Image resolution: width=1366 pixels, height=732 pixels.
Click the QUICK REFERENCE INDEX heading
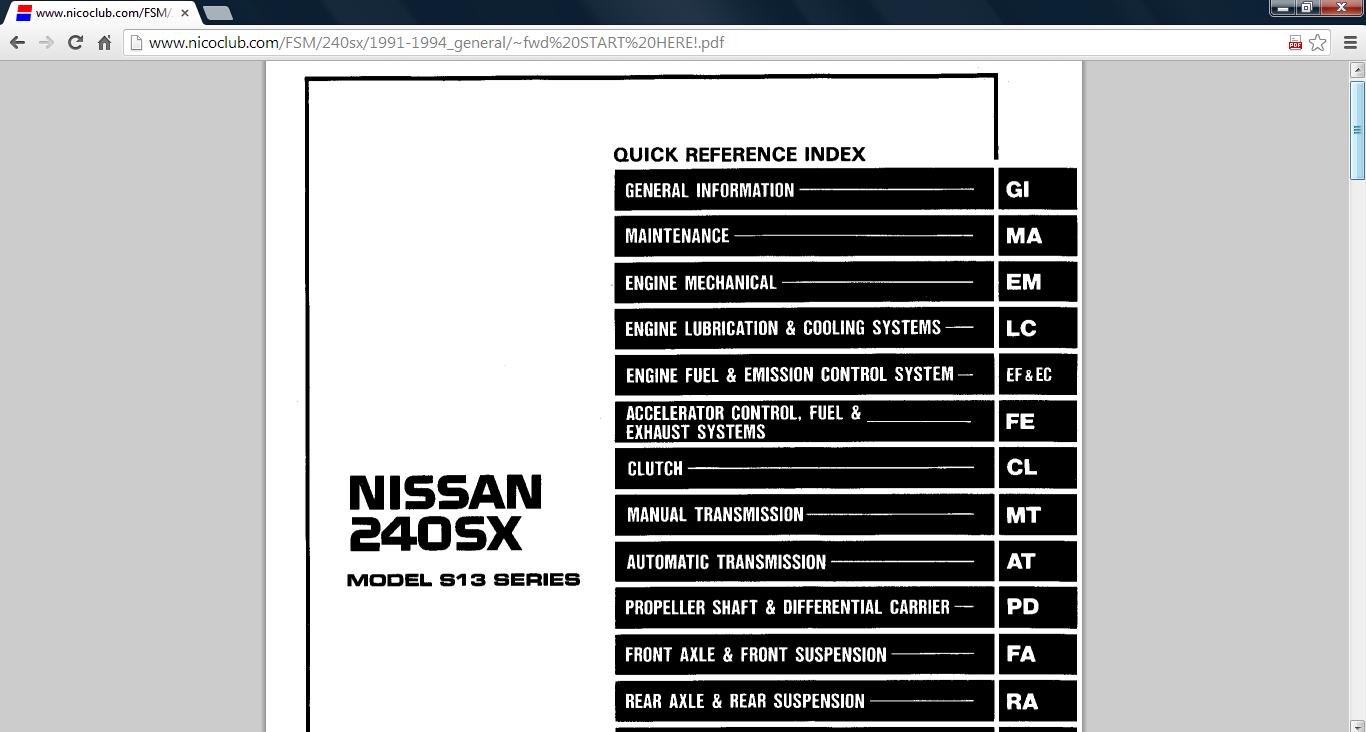coord(739,154)
